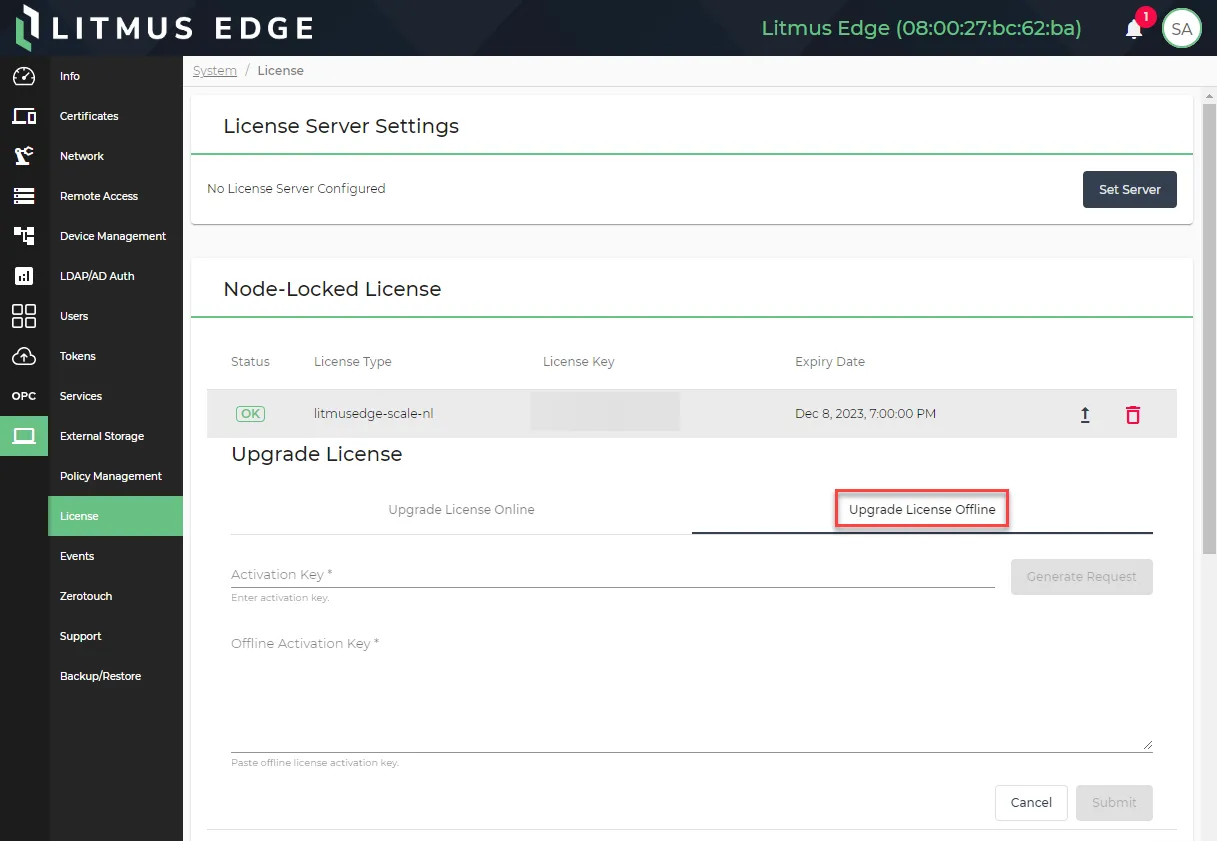Click the Status column header
Viewport: 1217px width, 841px height.
pyautogui.click(x=250, y=362)
